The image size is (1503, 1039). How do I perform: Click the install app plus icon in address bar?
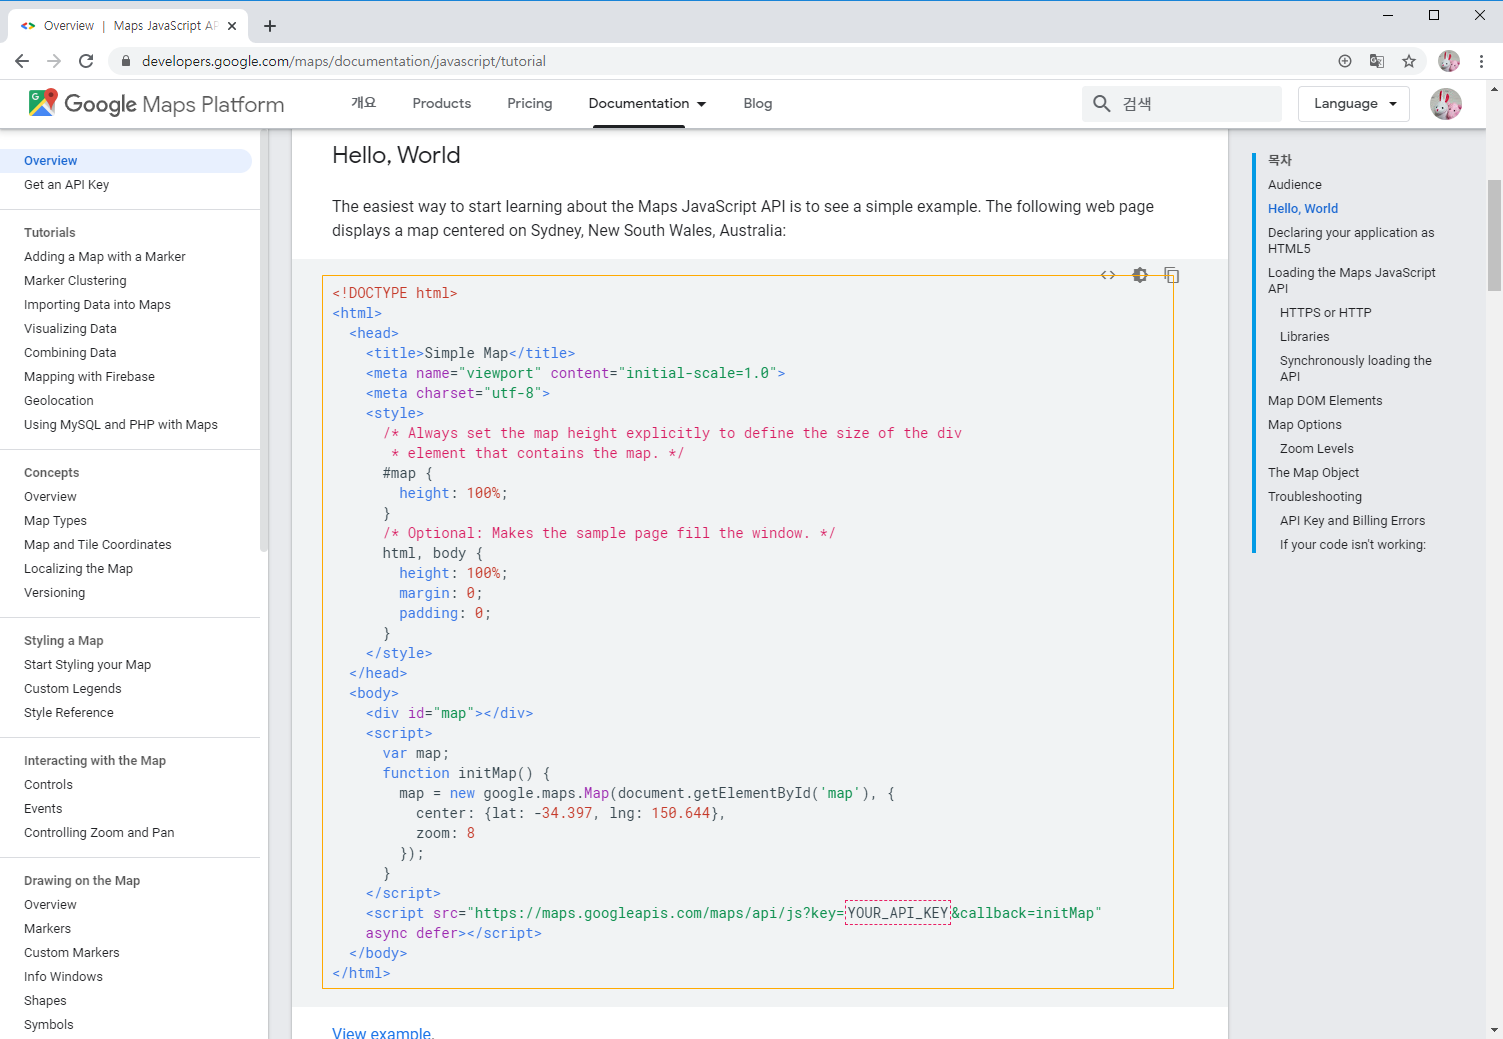point(1345,61)
